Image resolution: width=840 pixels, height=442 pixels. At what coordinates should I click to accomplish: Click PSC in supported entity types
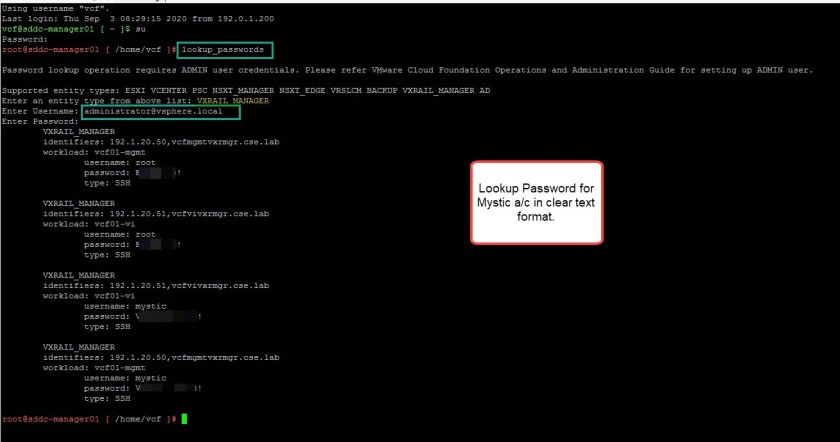coord(199,91)
